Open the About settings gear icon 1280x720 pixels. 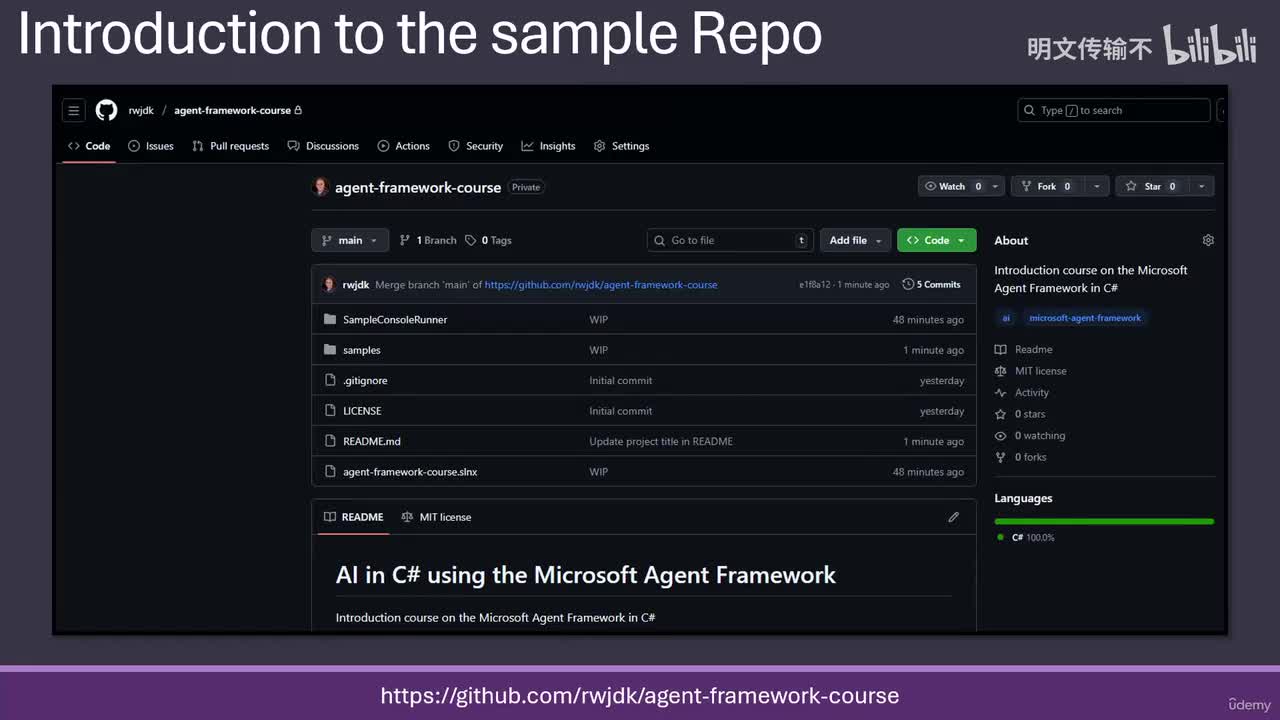(x=1208, y=240)
